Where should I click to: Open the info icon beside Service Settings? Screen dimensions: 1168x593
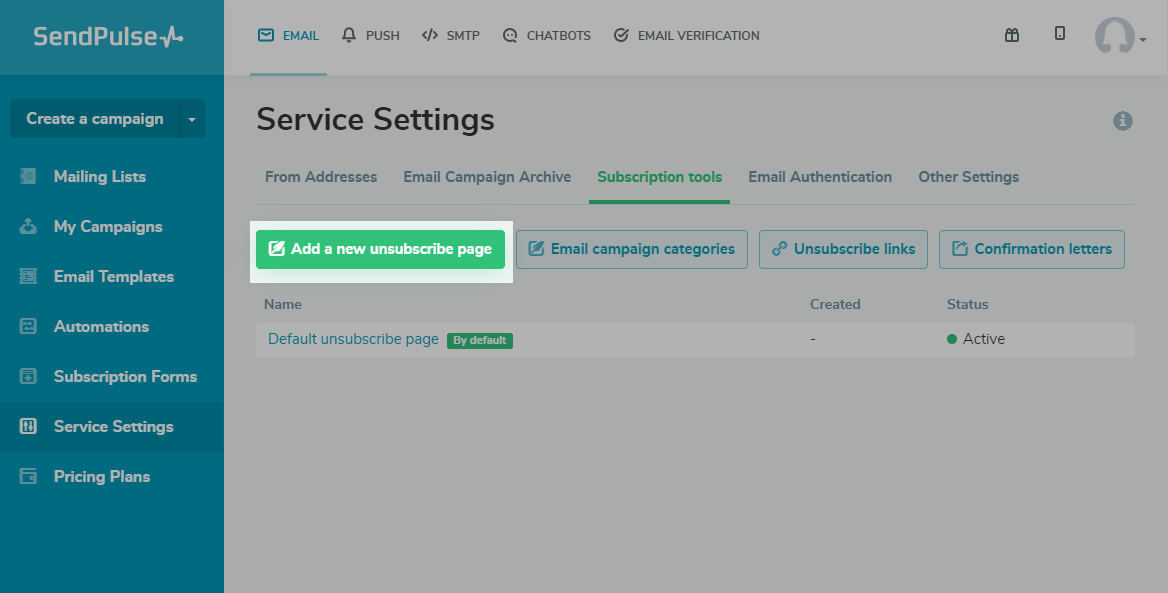click(x=1123, y=121)
